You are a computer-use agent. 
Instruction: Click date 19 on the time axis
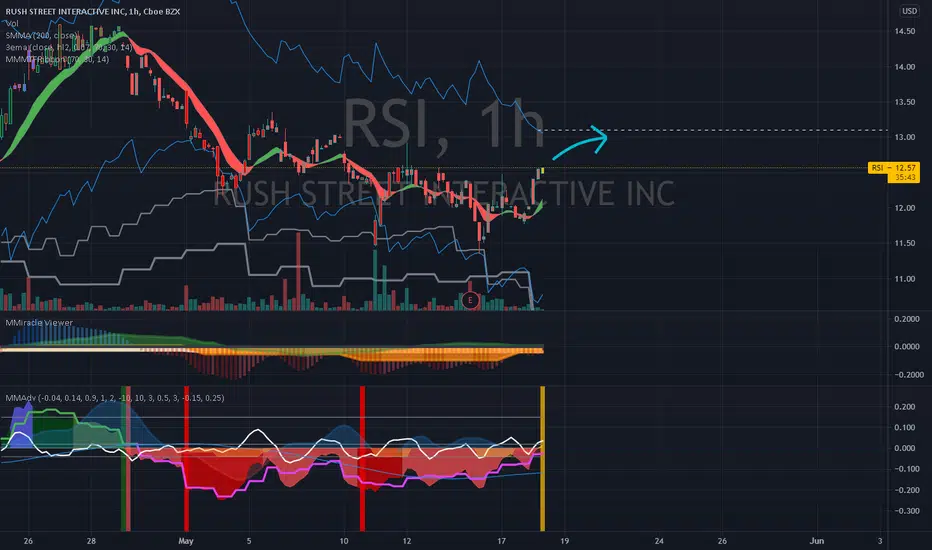click(x=565, y=541)
